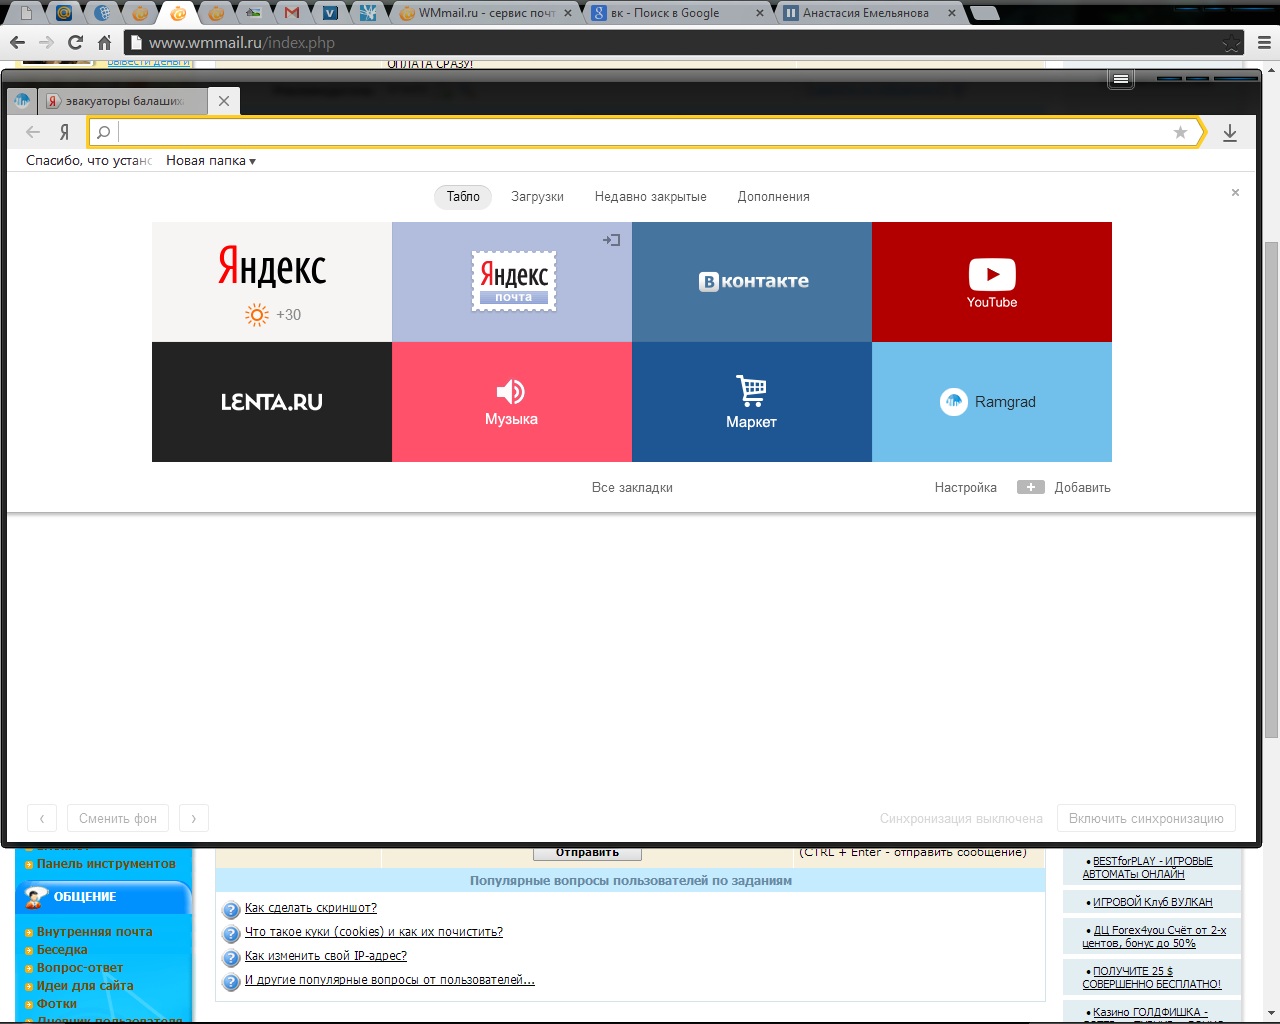
Task: Click the Chrome forward arrow
Action: [x=46, y=43]
